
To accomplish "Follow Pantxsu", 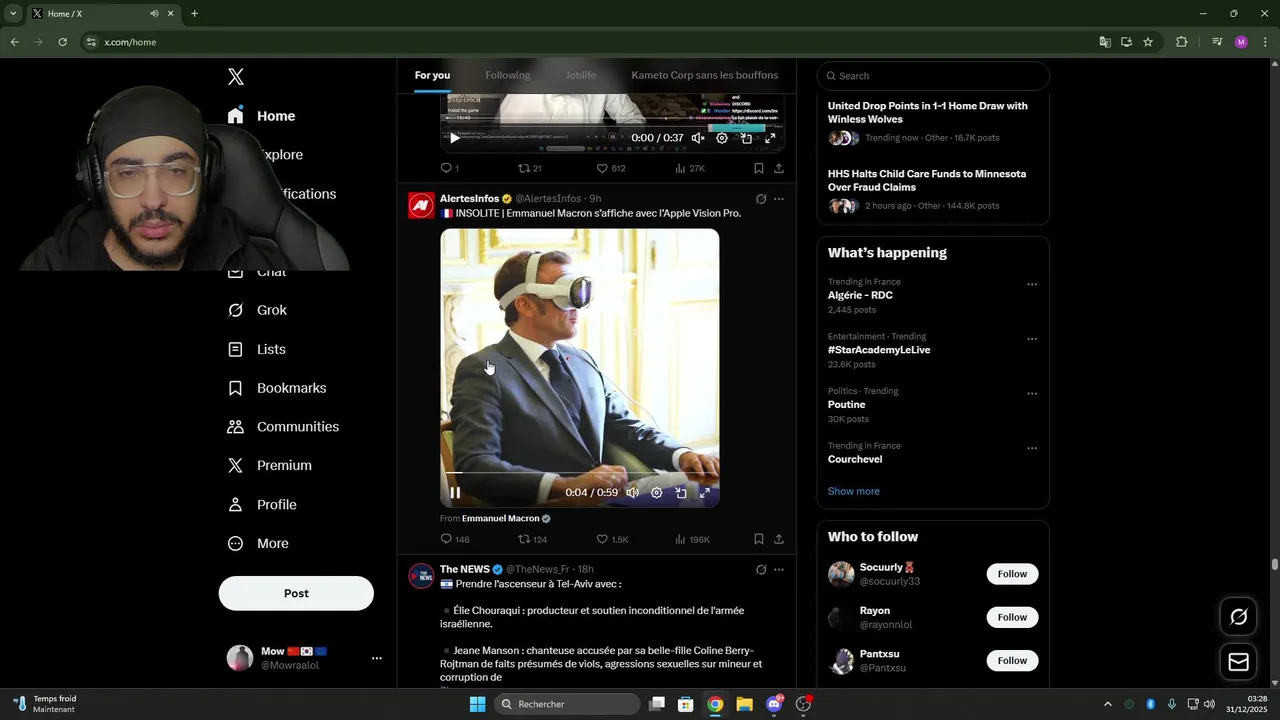I will (x=1012, y=660).
